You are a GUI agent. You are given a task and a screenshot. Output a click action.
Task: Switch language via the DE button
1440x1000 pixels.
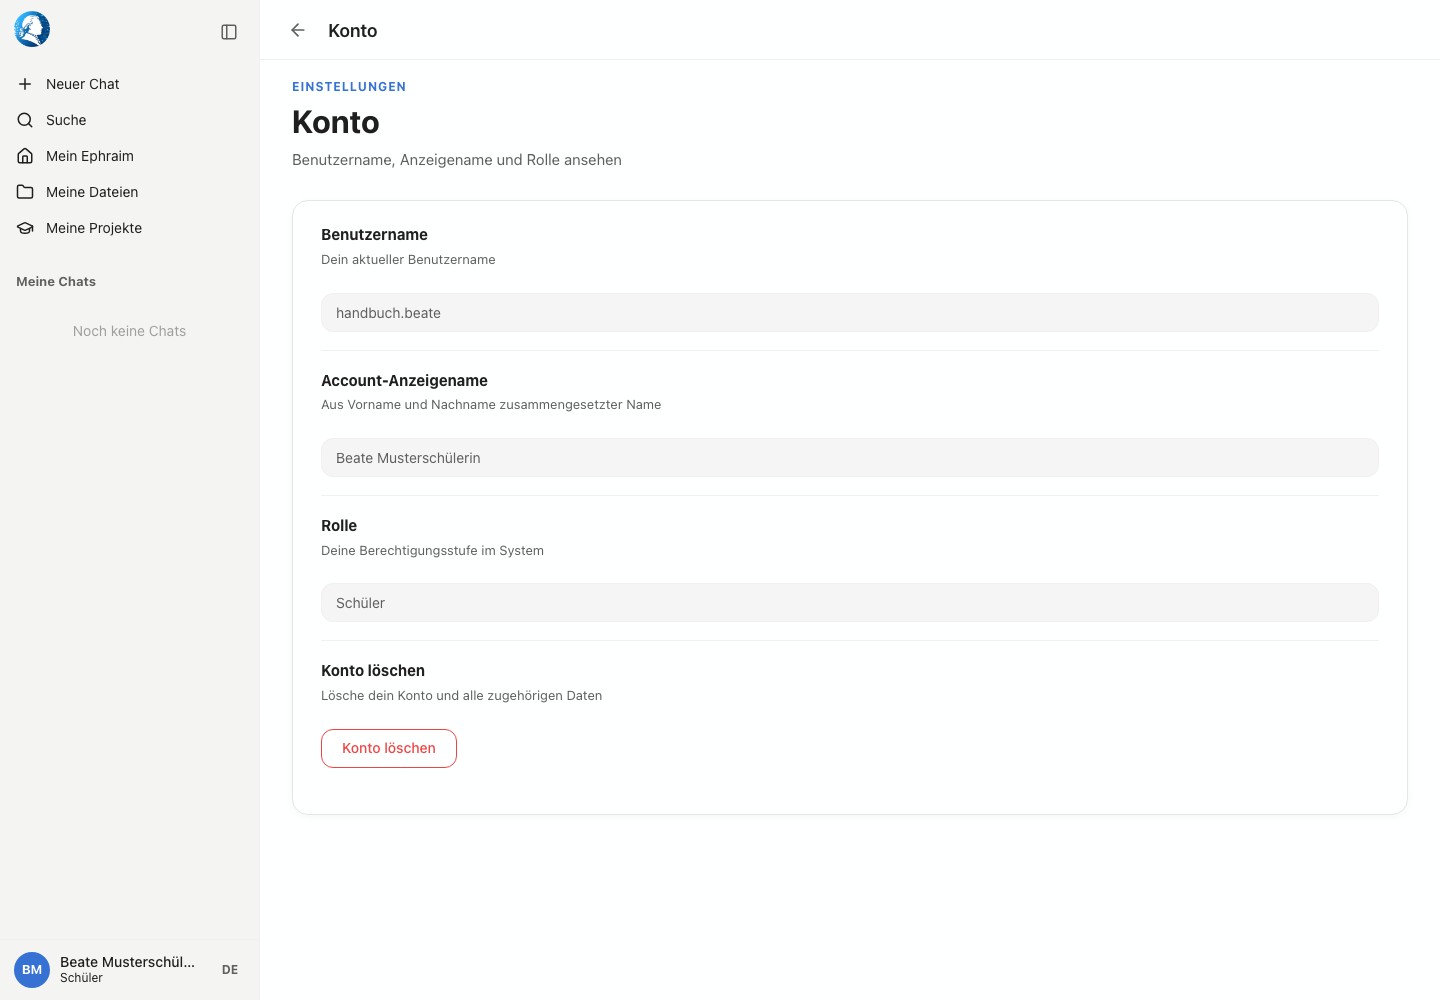(230, 970)
